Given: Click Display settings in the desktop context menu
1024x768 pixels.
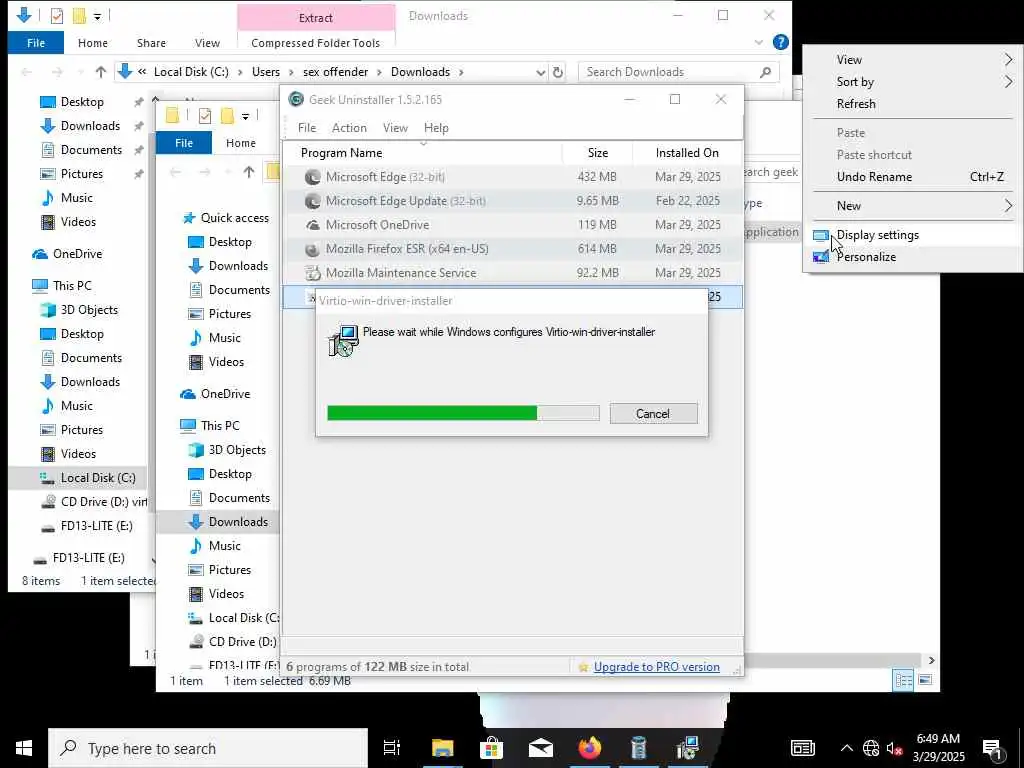Looking at the screenshot, I should (x=877, y=235).
